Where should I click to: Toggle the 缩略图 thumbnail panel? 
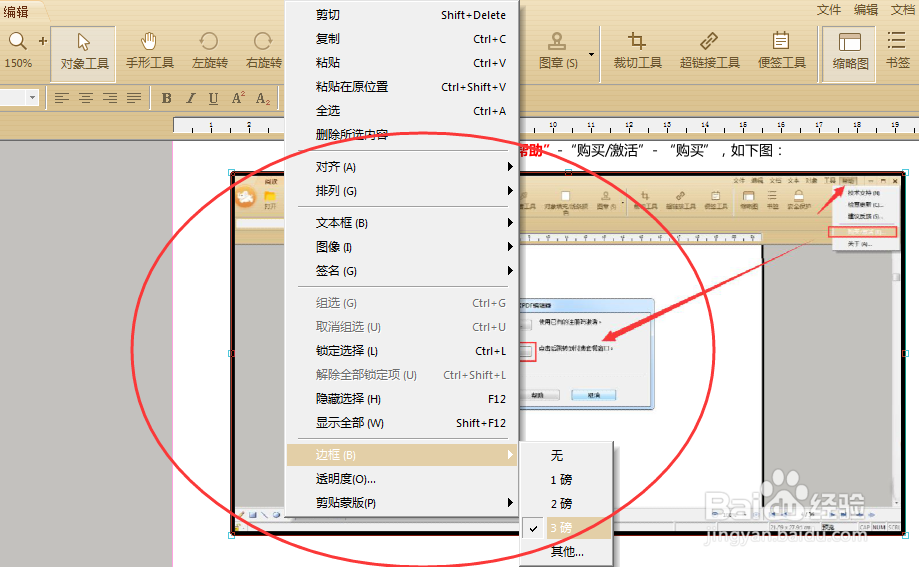pyautogui.click(x=849, y=53)
